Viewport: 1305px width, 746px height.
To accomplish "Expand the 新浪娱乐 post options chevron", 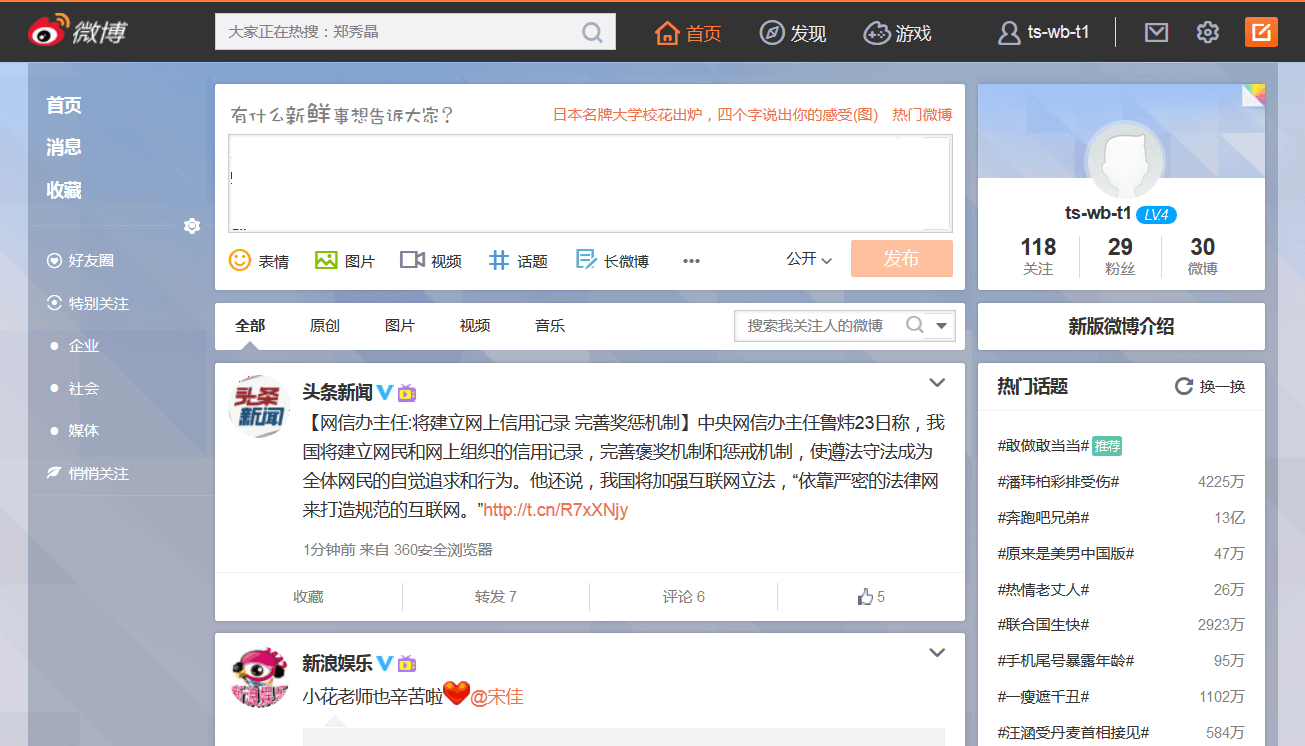I will 937,653.
